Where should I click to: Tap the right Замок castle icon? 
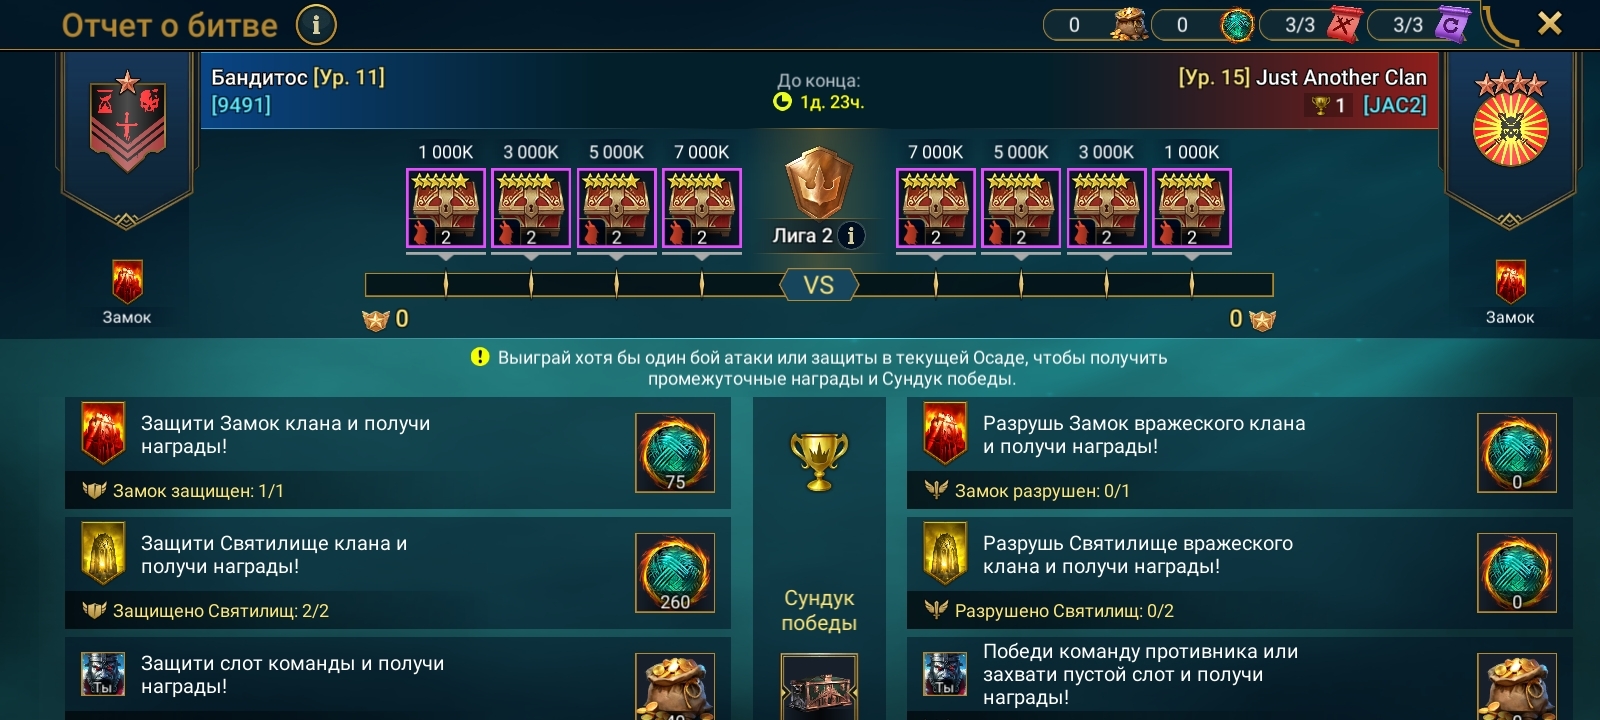pyautogui.click(x=1510, y=283)
